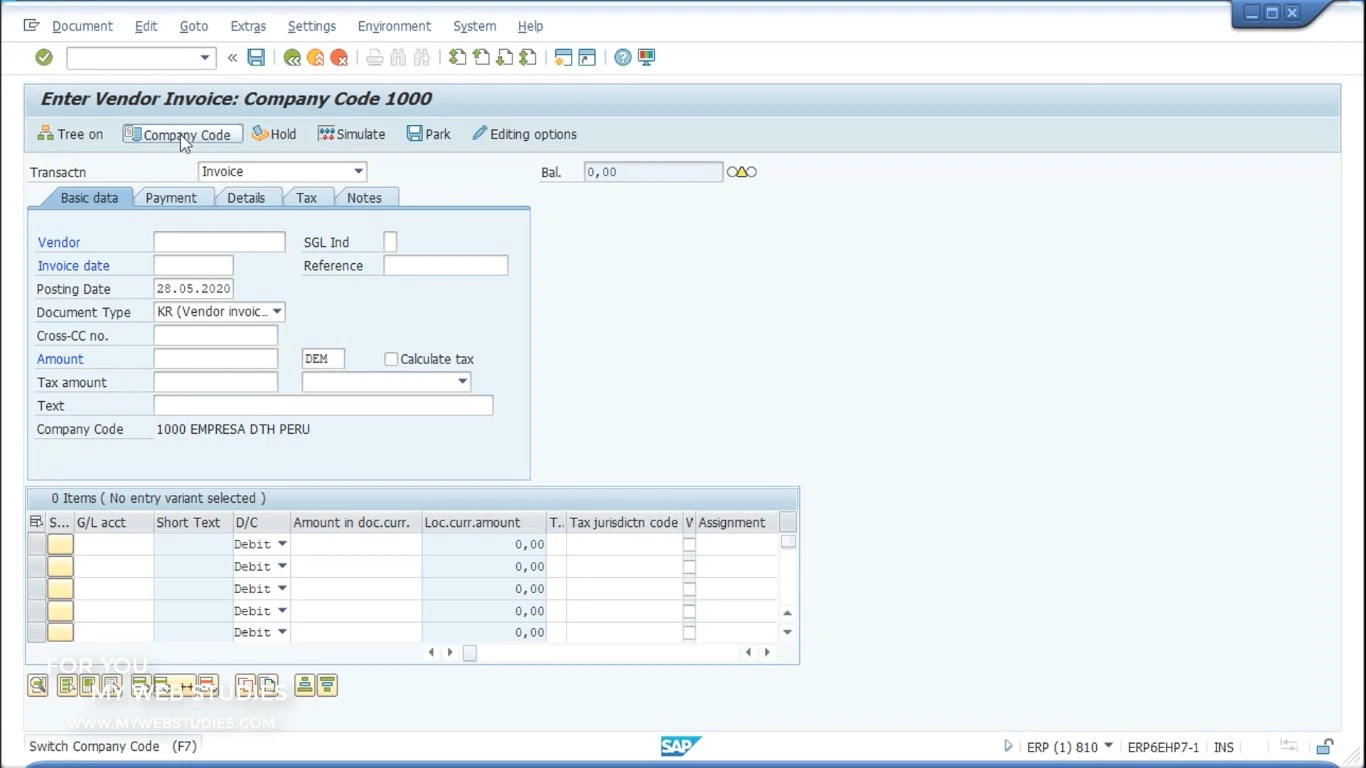Click the Last Page icon
The width and height of the screenshot is (1366, 768).
click(x=528, y=58)
